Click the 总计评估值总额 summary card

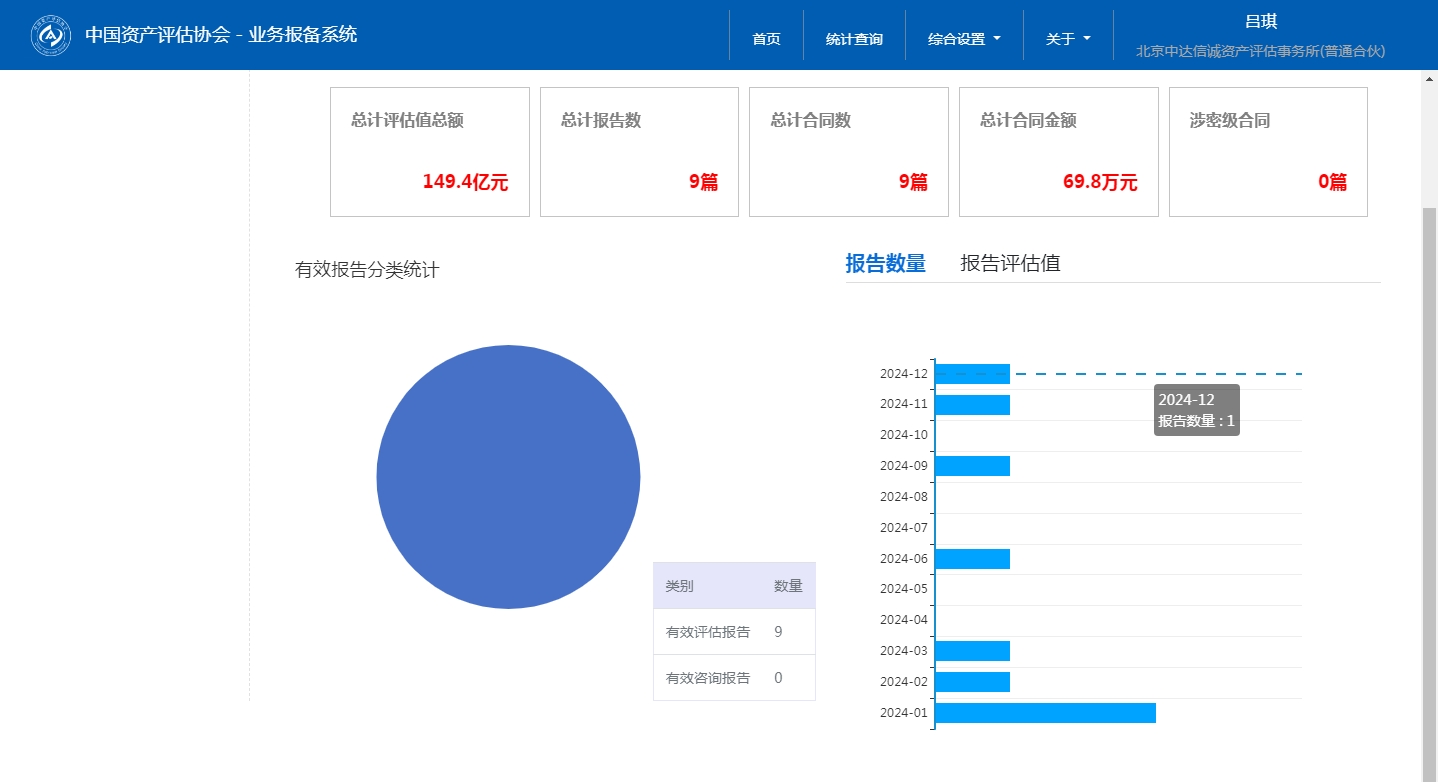click(429, 151)
